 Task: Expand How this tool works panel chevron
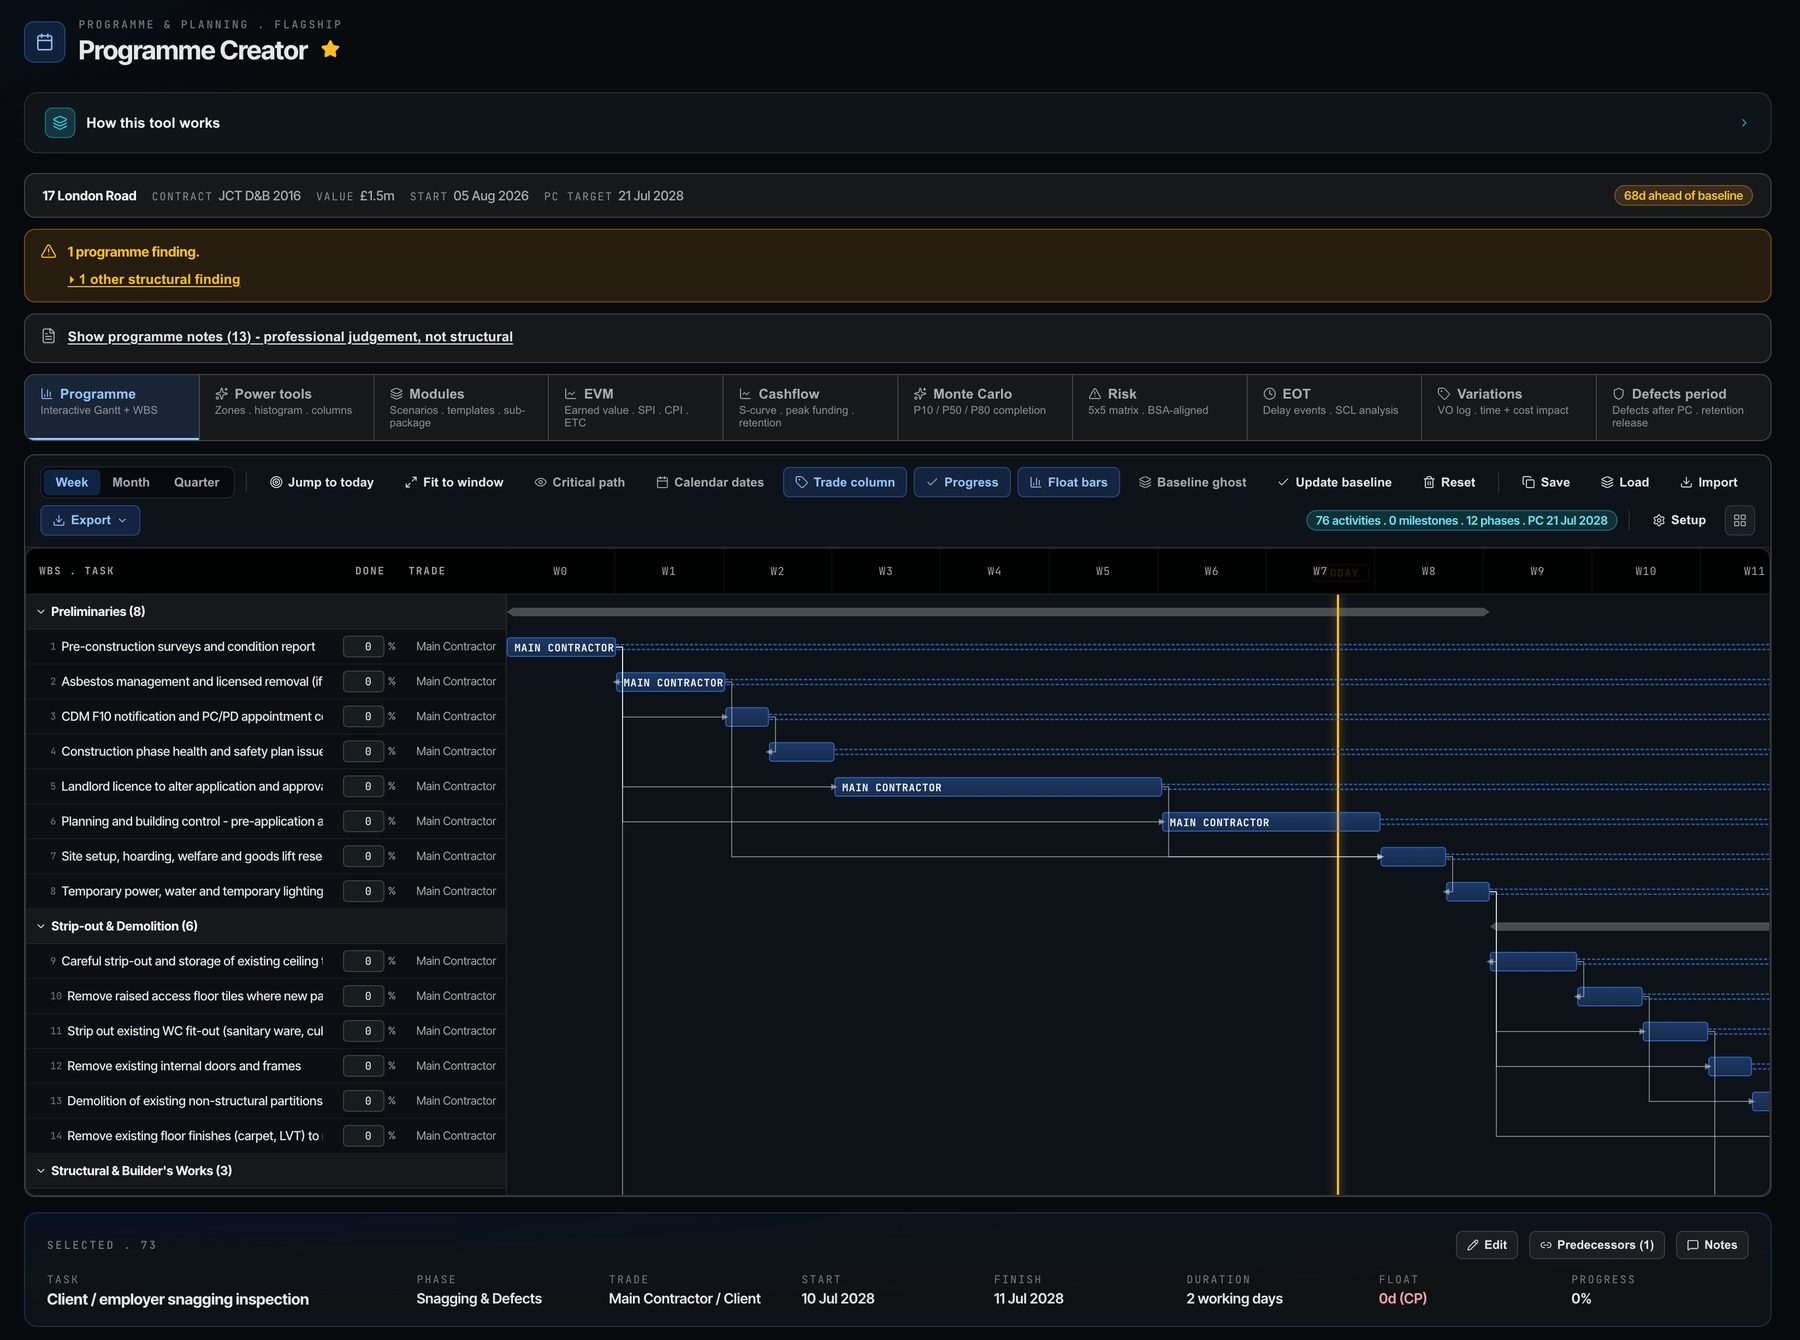tap(1744, 123)
